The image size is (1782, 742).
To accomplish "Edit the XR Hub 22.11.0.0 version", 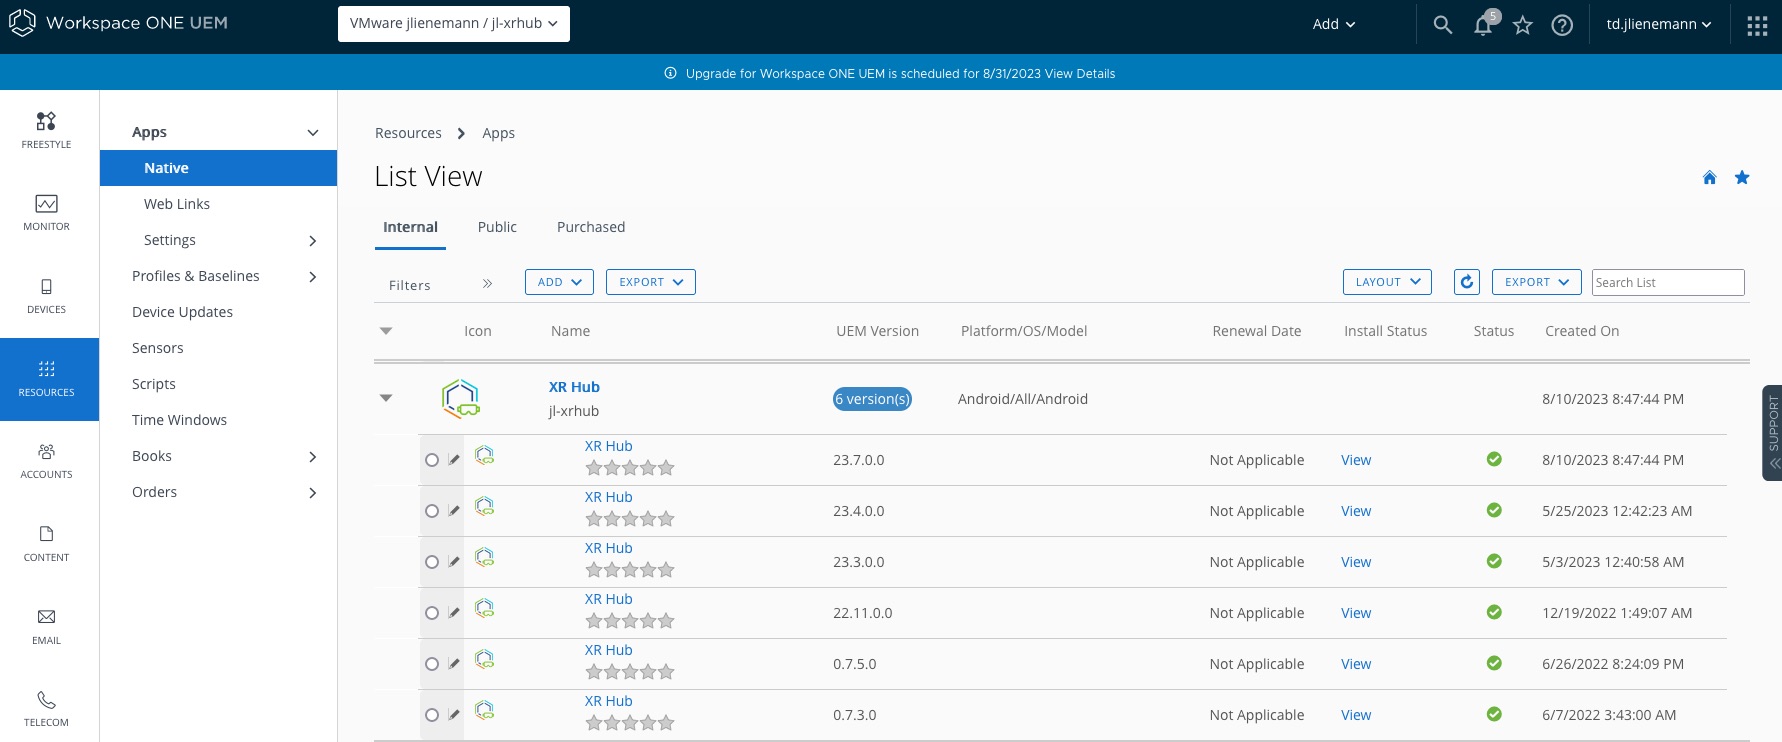I will click(x=454, y=613).
